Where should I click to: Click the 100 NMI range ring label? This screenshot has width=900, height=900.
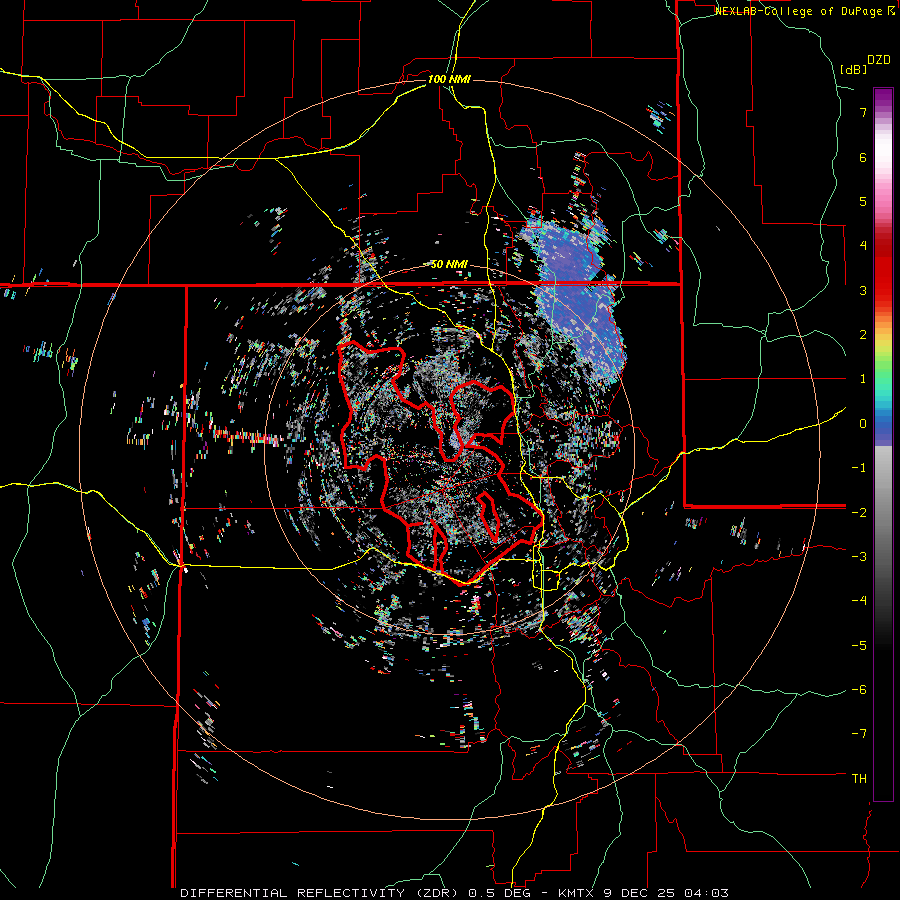[x=449, y=79]
